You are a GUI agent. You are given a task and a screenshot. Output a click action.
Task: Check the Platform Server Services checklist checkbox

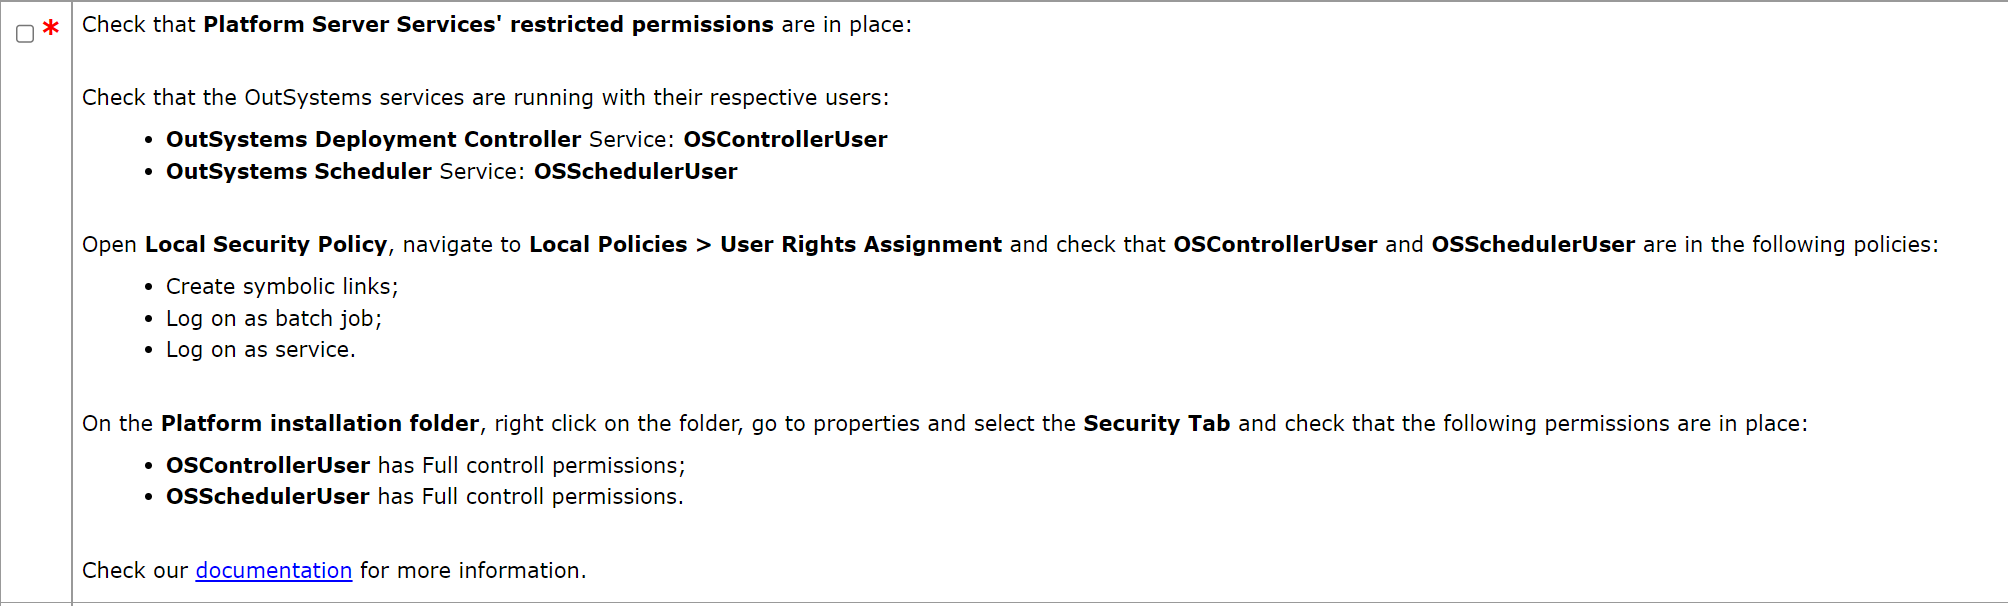click(23, 30)
